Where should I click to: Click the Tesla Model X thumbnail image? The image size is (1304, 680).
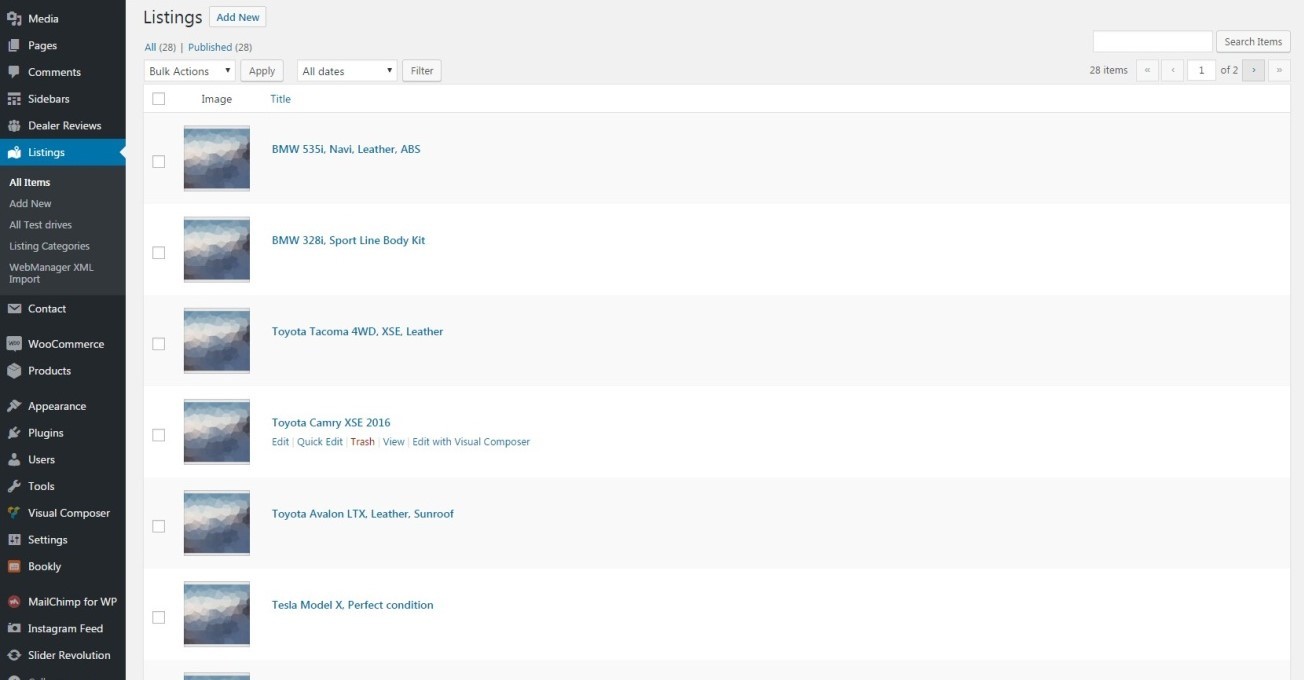217,614
